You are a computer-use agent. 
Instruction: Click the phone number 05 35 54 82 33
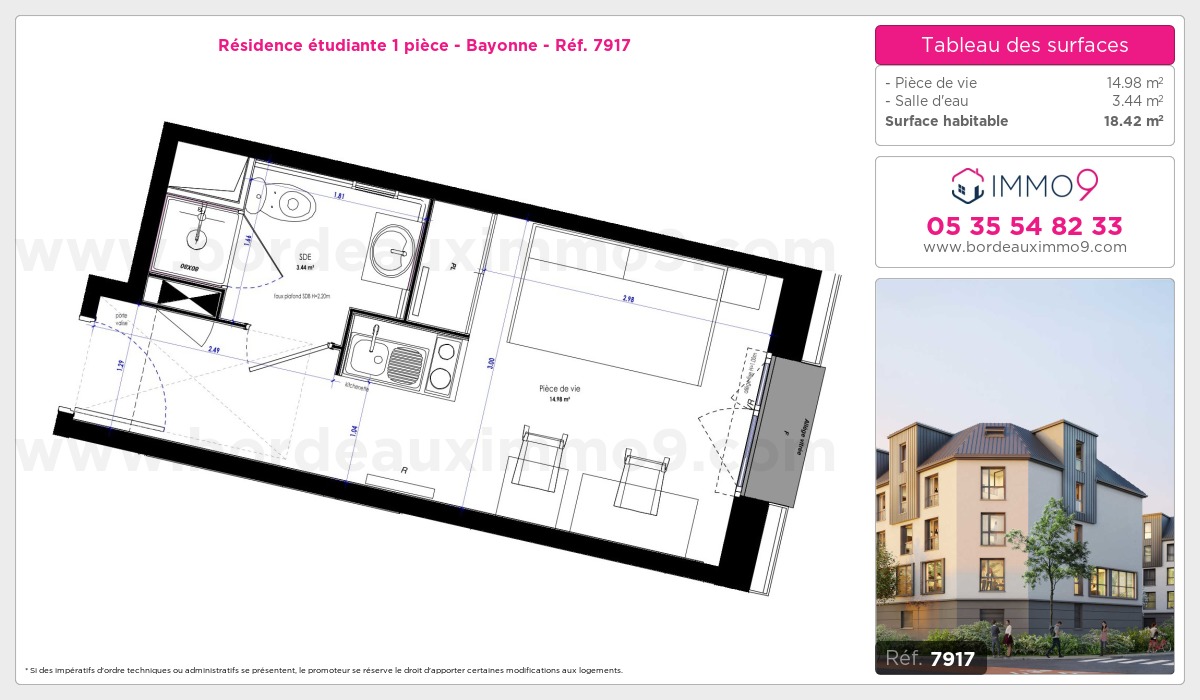point(1024,226)
